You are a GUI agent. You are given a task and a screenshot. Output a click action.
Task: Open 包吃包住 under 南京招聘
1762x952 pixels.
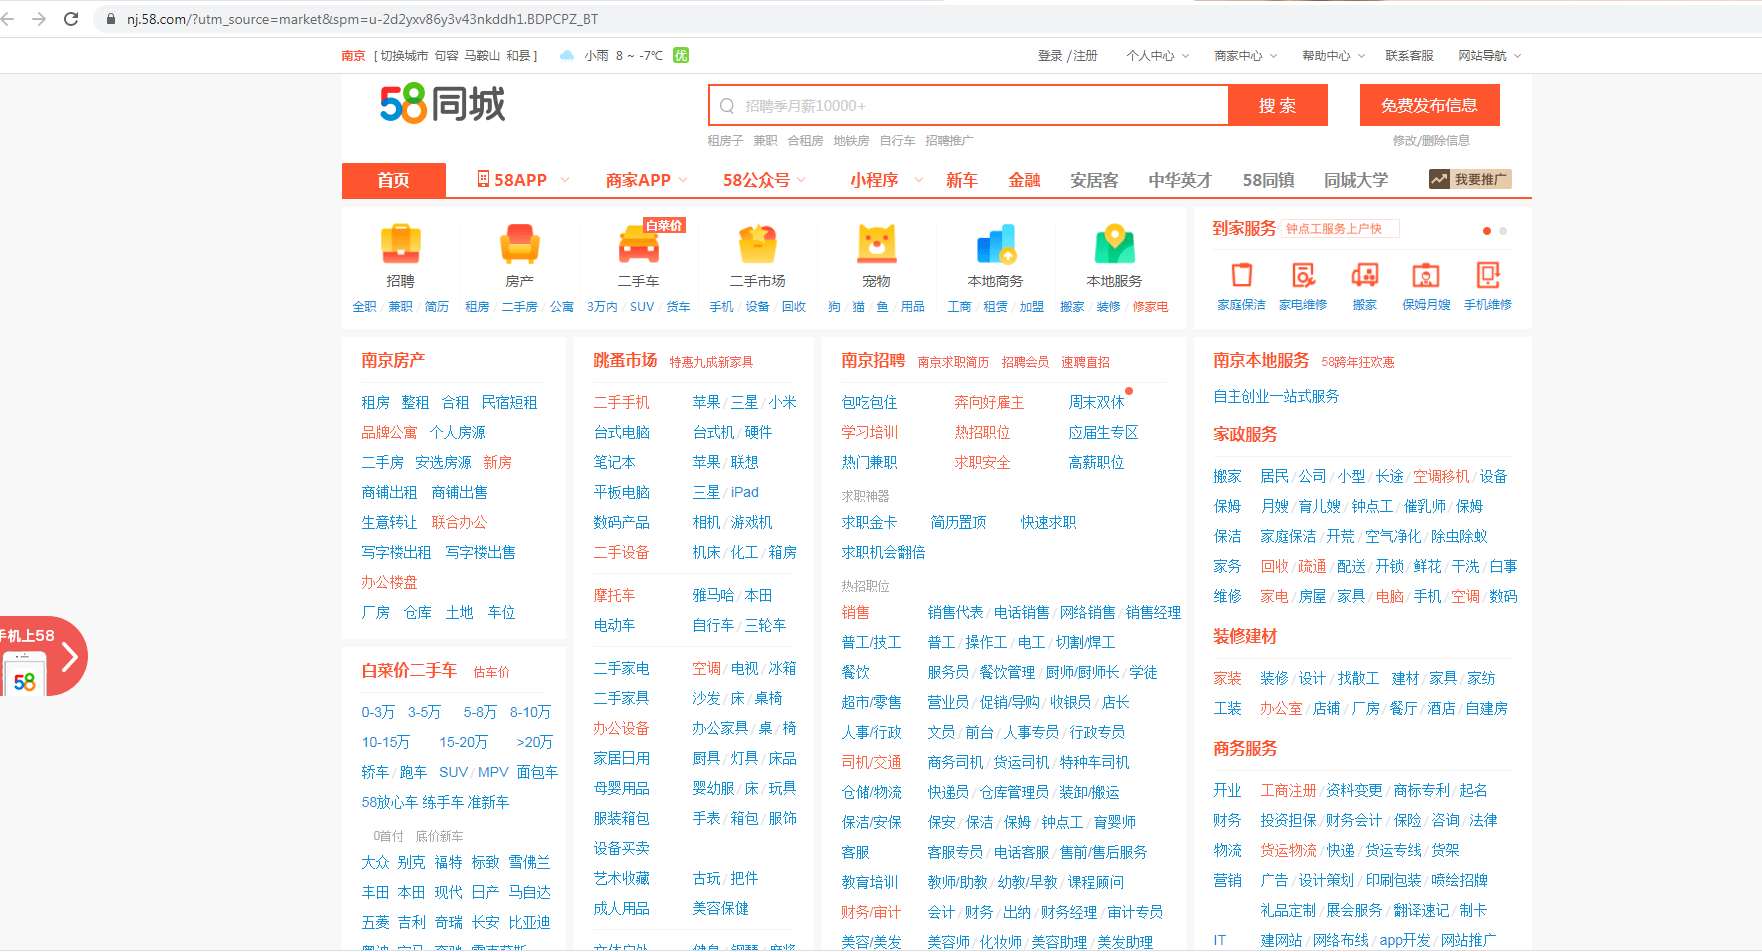[869, 402]
